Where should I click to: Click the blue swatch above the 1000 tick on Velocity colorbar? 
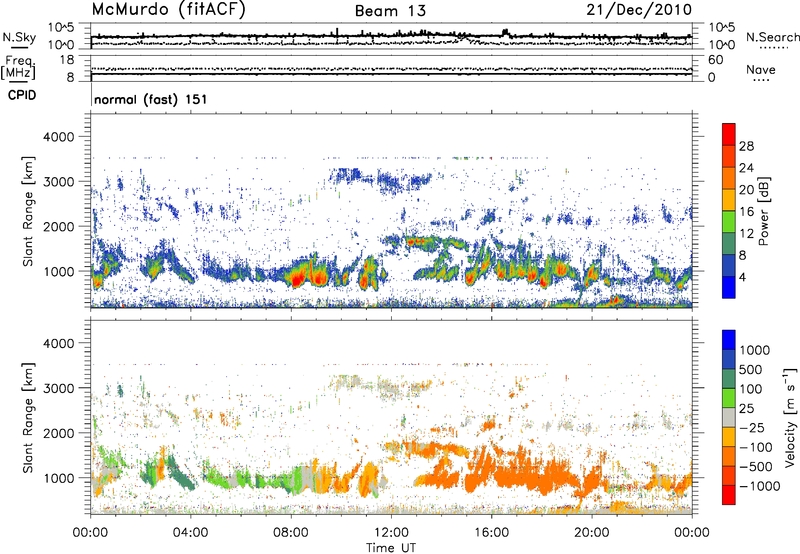[x=729, y=340]
